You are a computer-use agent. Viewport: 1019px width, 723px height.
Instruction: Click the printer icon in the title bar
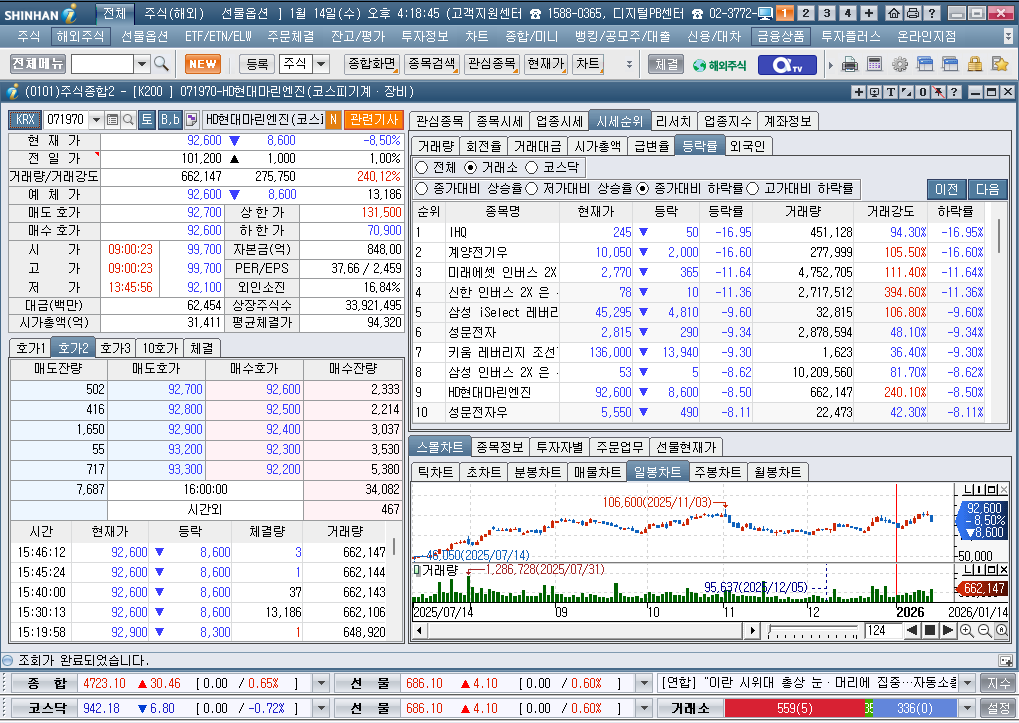tap(913, 13)
